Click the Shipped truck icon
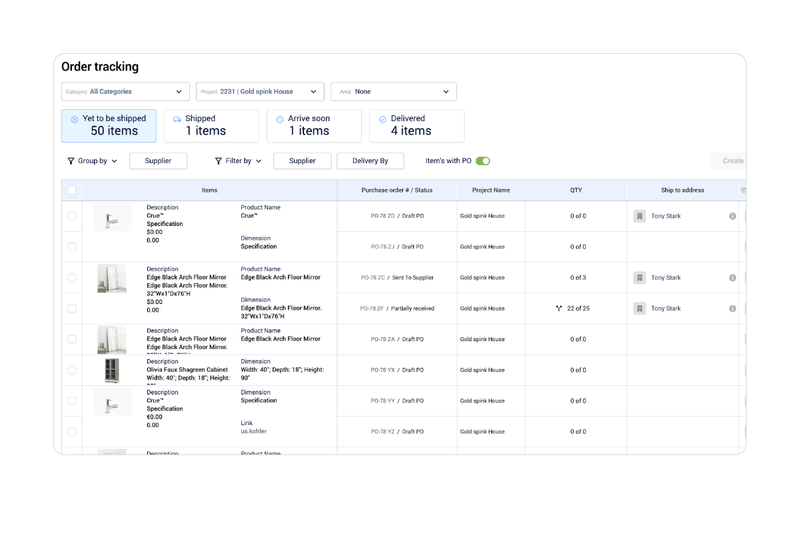Image resolution: width=800 pixels, height=533 pixels. click(177, 119)
